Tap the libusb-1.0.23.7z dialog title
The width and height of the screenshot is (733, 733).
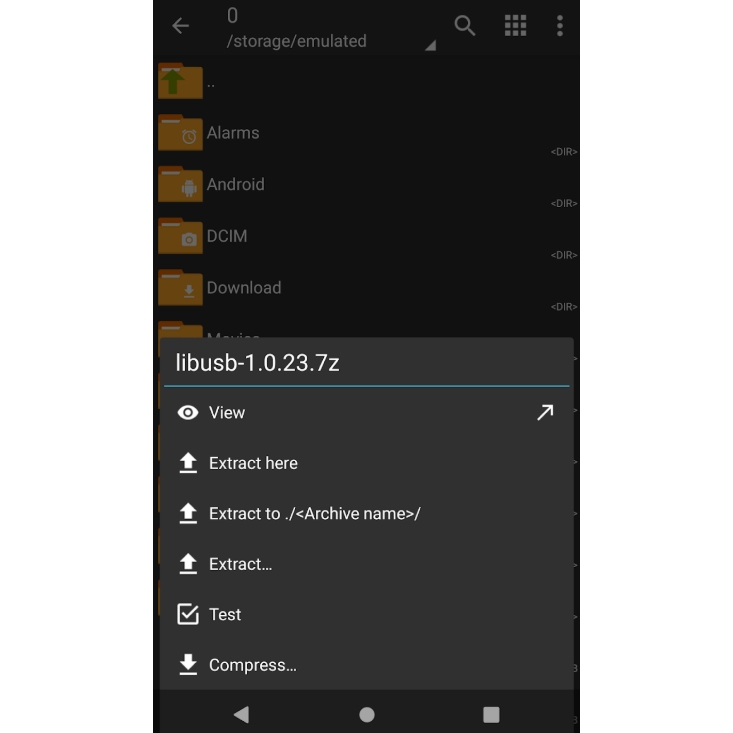click(258, 363)
